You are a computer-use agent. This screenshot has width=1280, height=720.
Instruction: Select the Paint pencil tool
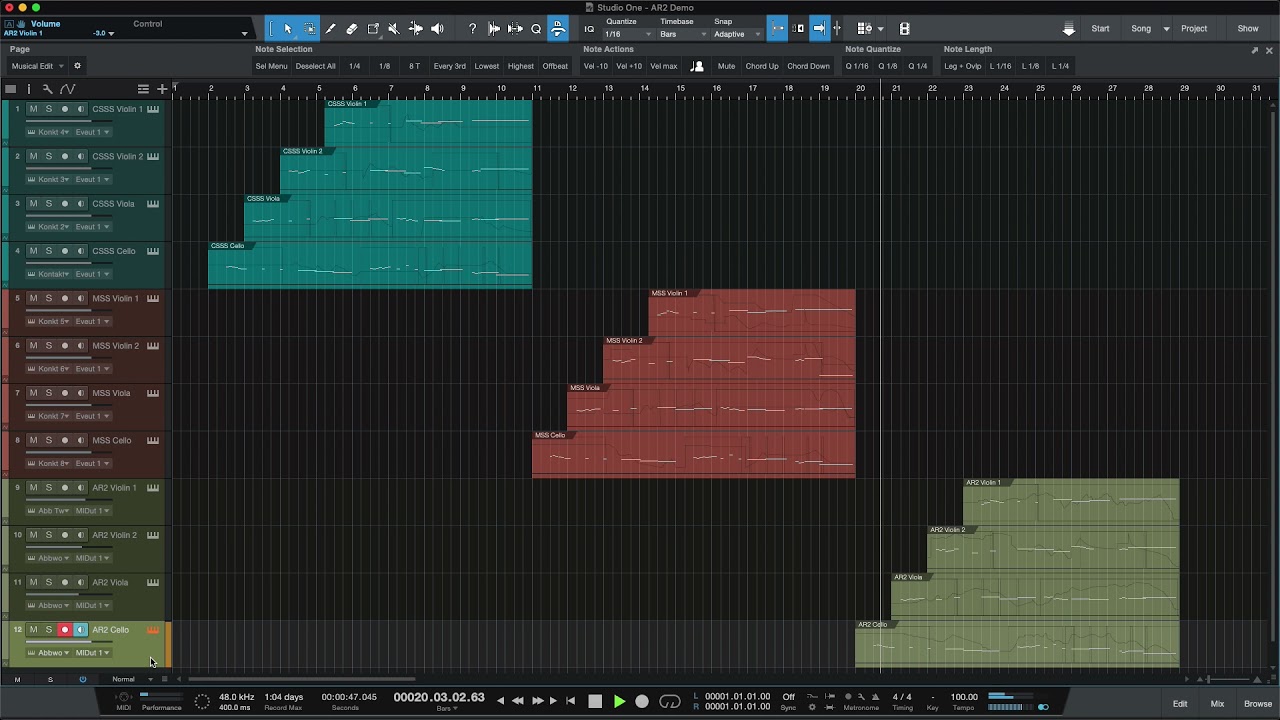point(331,29)
